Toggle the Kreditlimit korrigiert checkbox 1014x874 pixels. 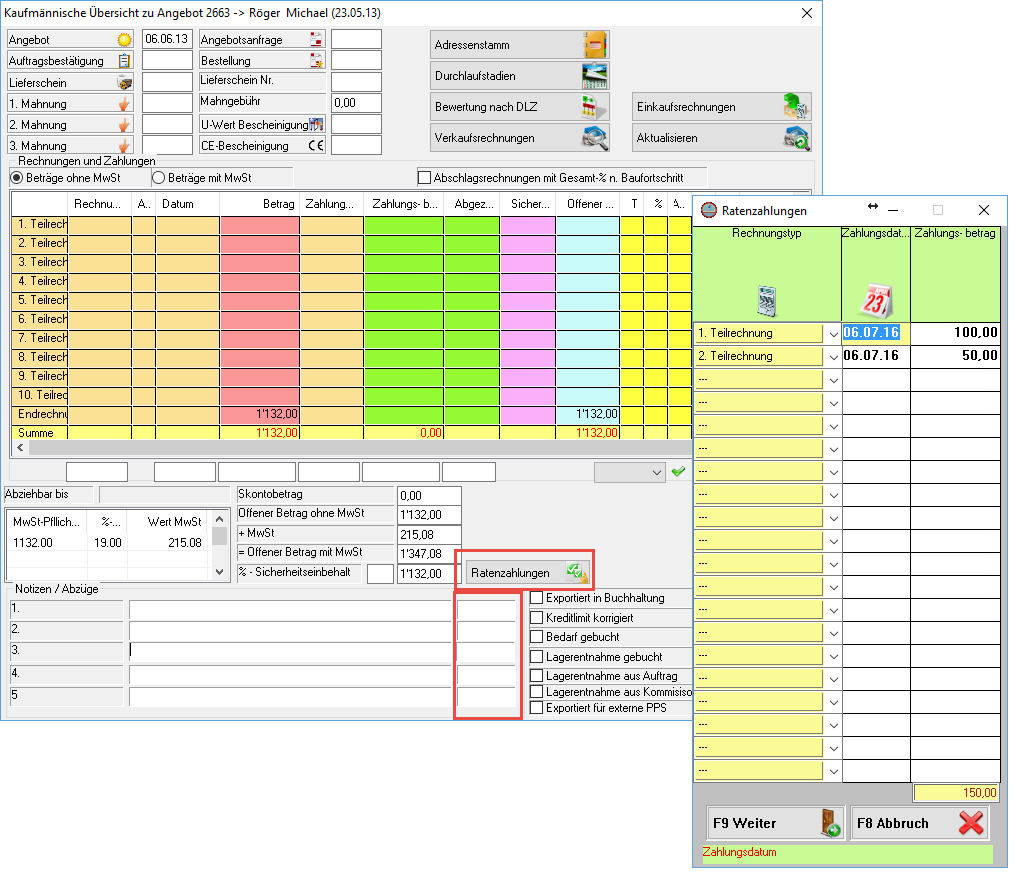pyautogui.click(x=537, y=618)
